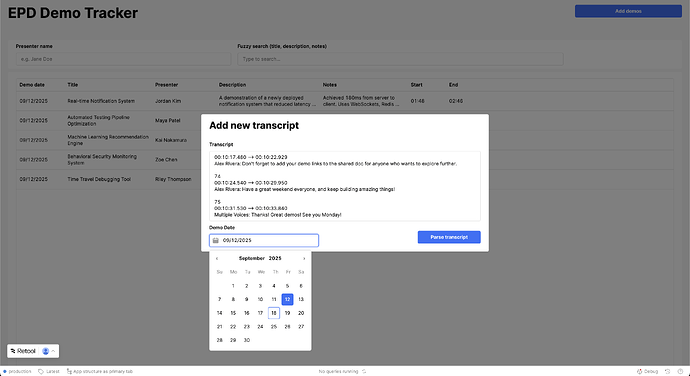
Task: Pick September 9 in calendar
Action: click(x=246, y=299)
